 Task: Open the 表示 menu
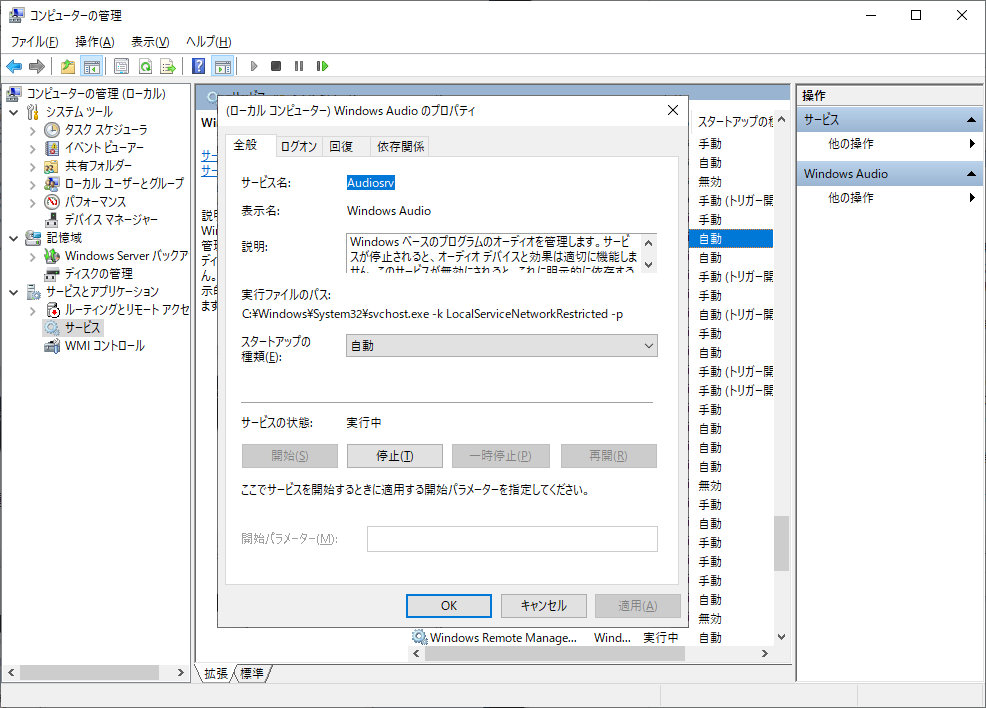click(x=150, y=41)
